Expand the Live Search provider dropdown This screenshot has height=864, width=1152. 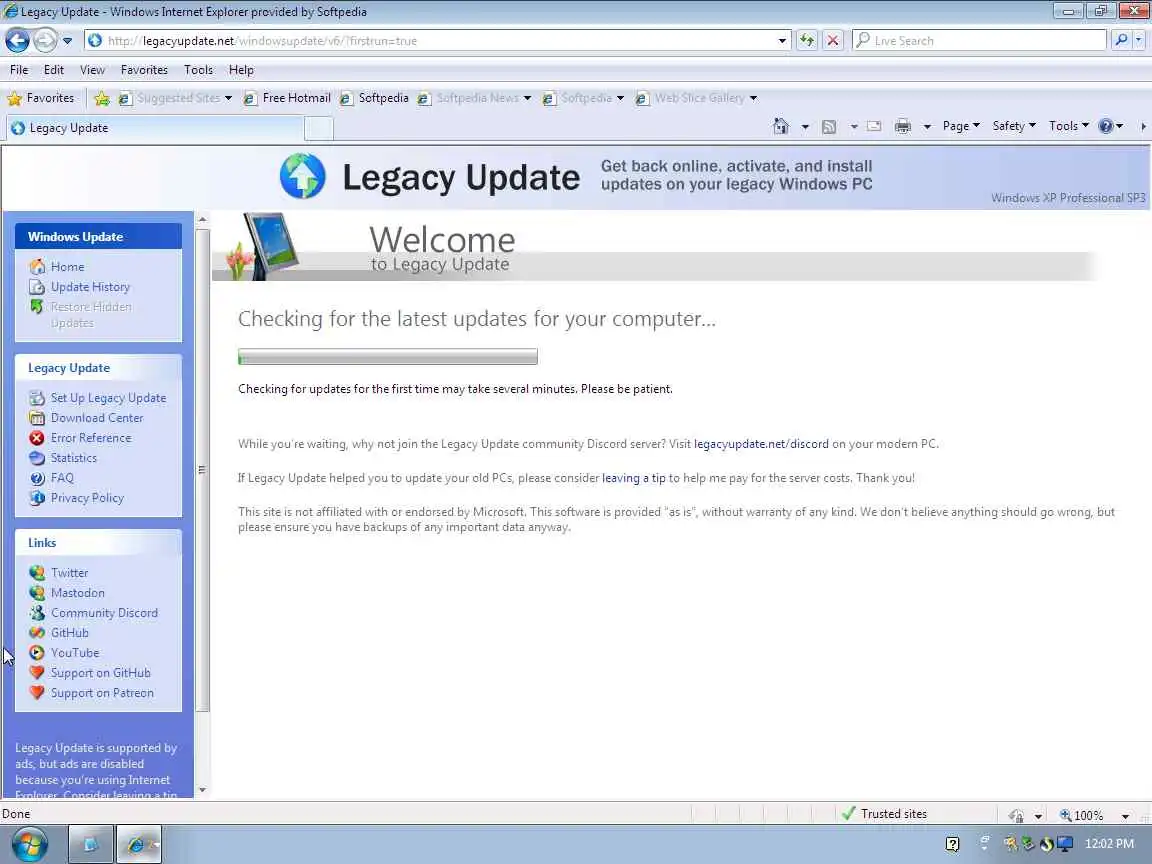click(1139, 40)
